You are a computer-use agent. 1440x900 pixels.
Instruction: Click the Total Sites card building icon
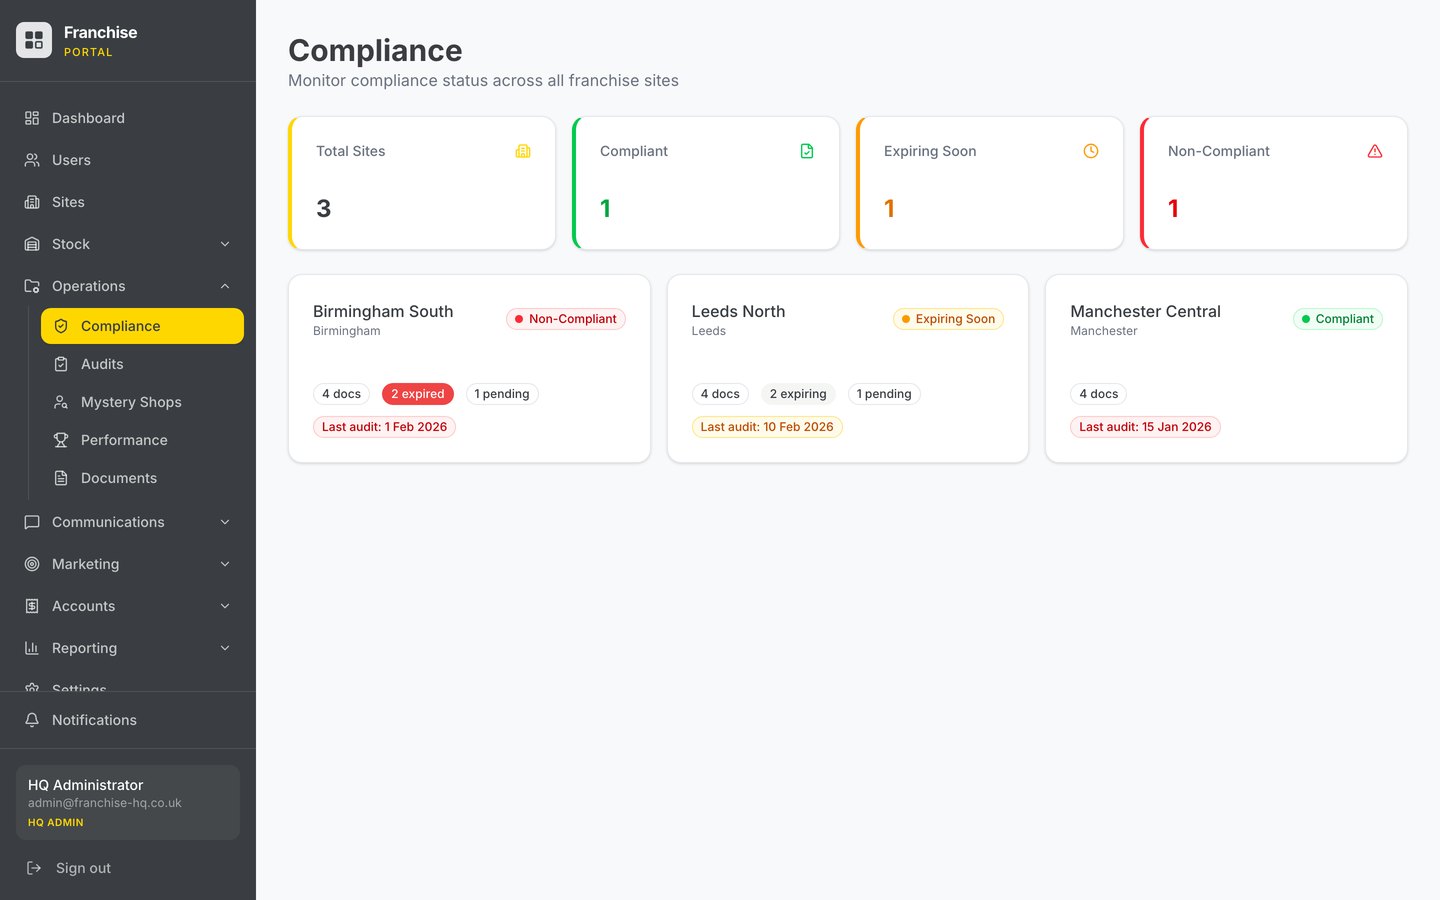point(523,151)
